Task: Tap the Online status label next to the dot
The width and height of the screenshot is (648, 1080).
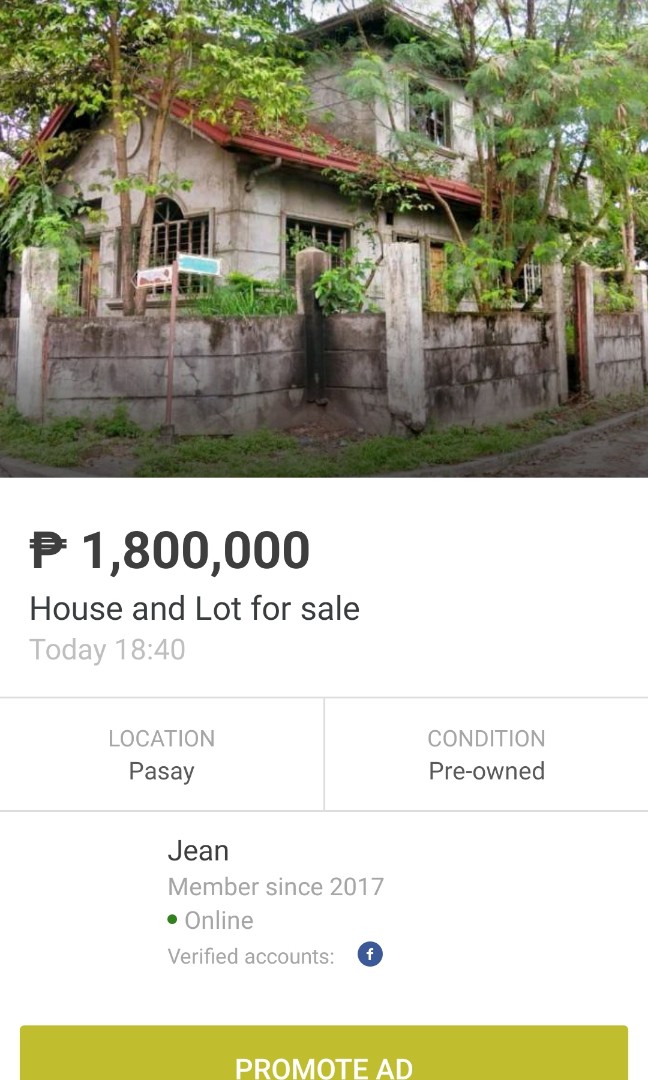Action: point(220,920)
